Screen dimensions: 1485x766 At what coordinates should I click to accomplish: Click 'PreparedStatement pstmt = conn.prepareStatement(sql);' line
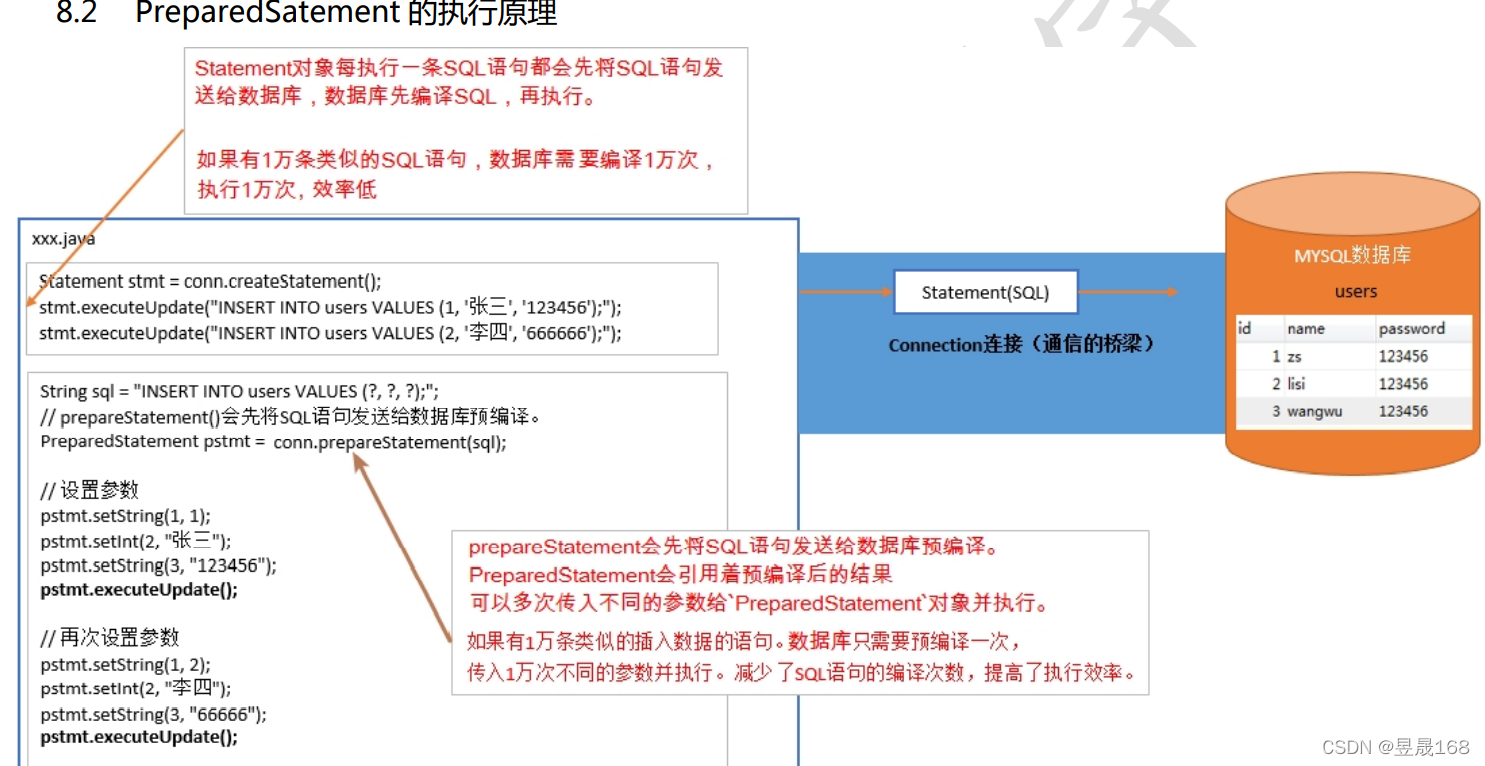tap(273, 442)
